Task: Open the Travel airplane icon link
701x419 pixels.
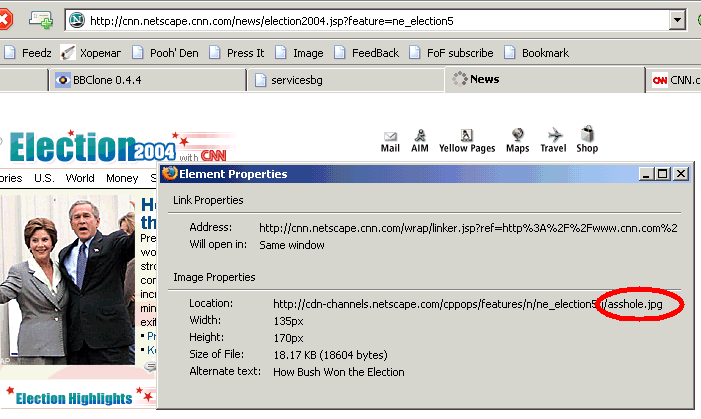Action: pos(553,141)
